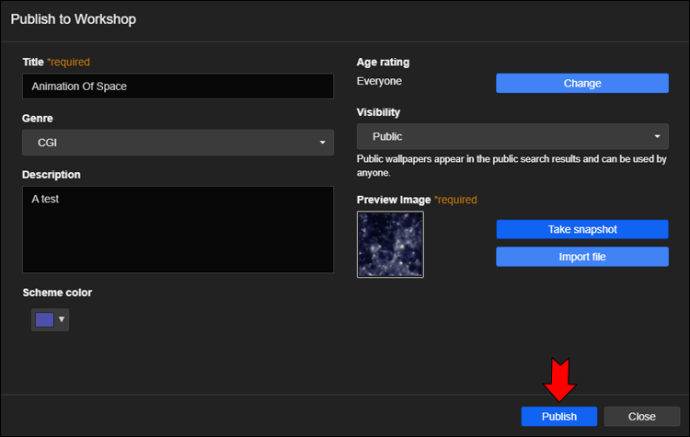This screenshot has height=437, width=690.
Task: Click the Everyone age rating text
Action: click(x=379, y=81)
